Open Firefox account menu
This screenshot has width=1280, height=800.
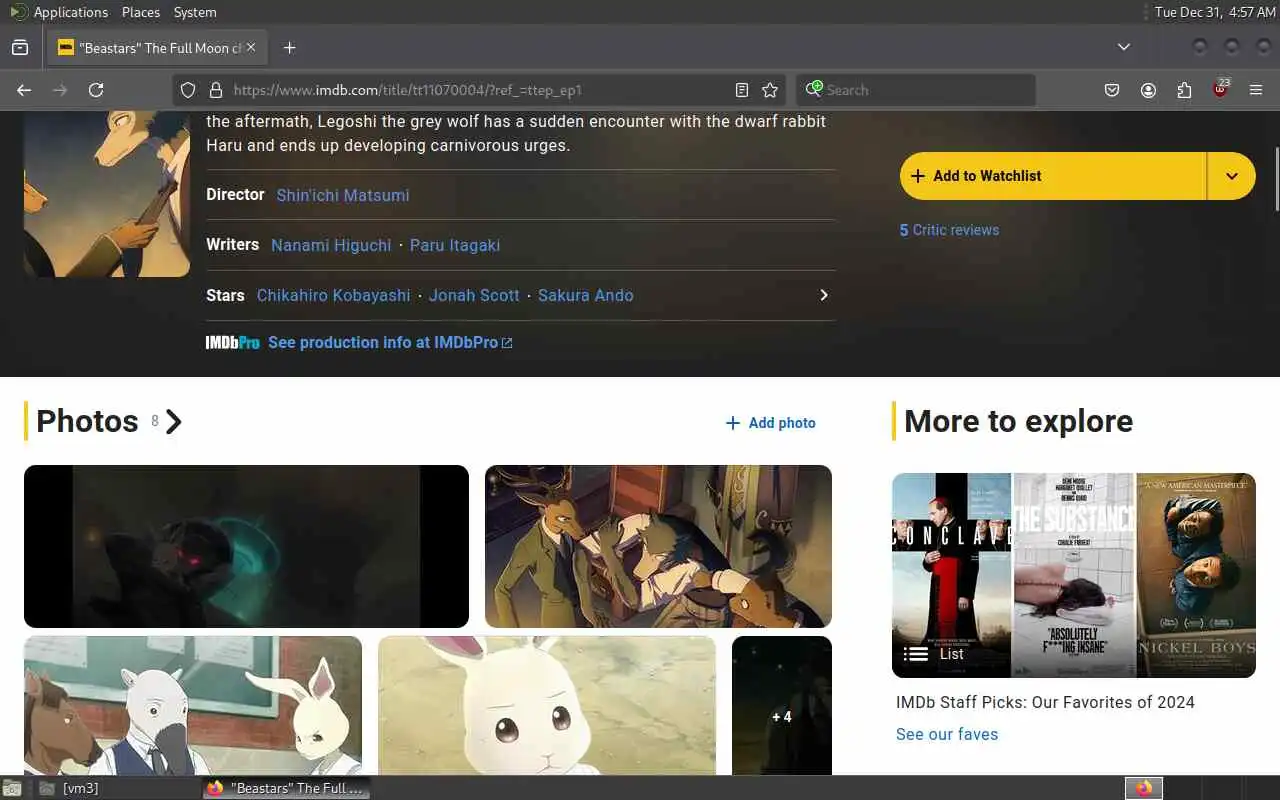[1148, 90]
